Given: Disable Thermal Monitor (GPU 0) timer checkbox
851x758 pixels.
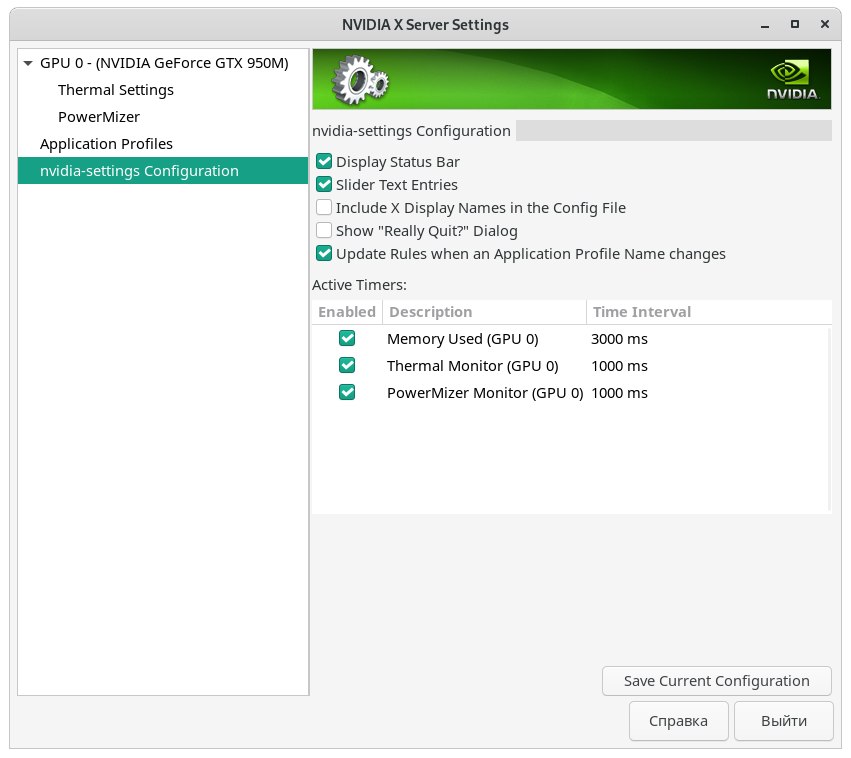Looking at the screenshot, I should (347, 366).
